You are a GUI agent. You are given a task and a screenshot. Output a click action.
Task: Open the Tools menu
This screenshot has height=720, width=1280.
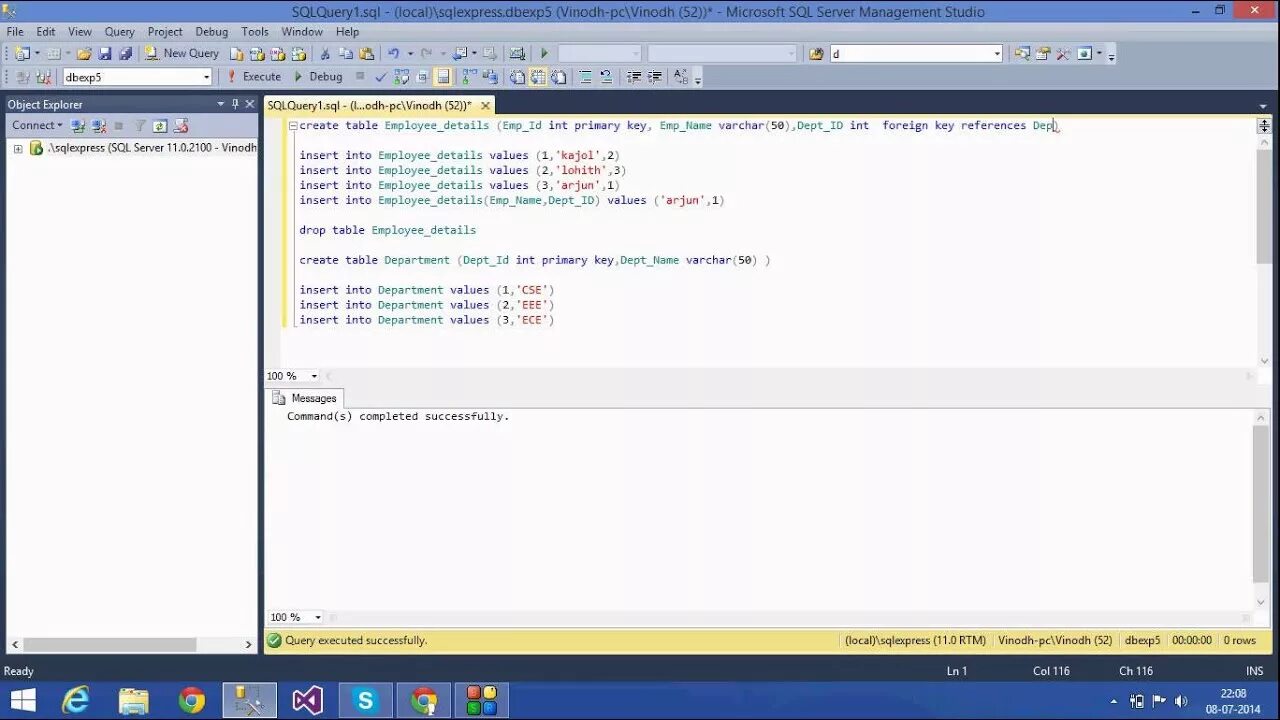click(255, 31)
